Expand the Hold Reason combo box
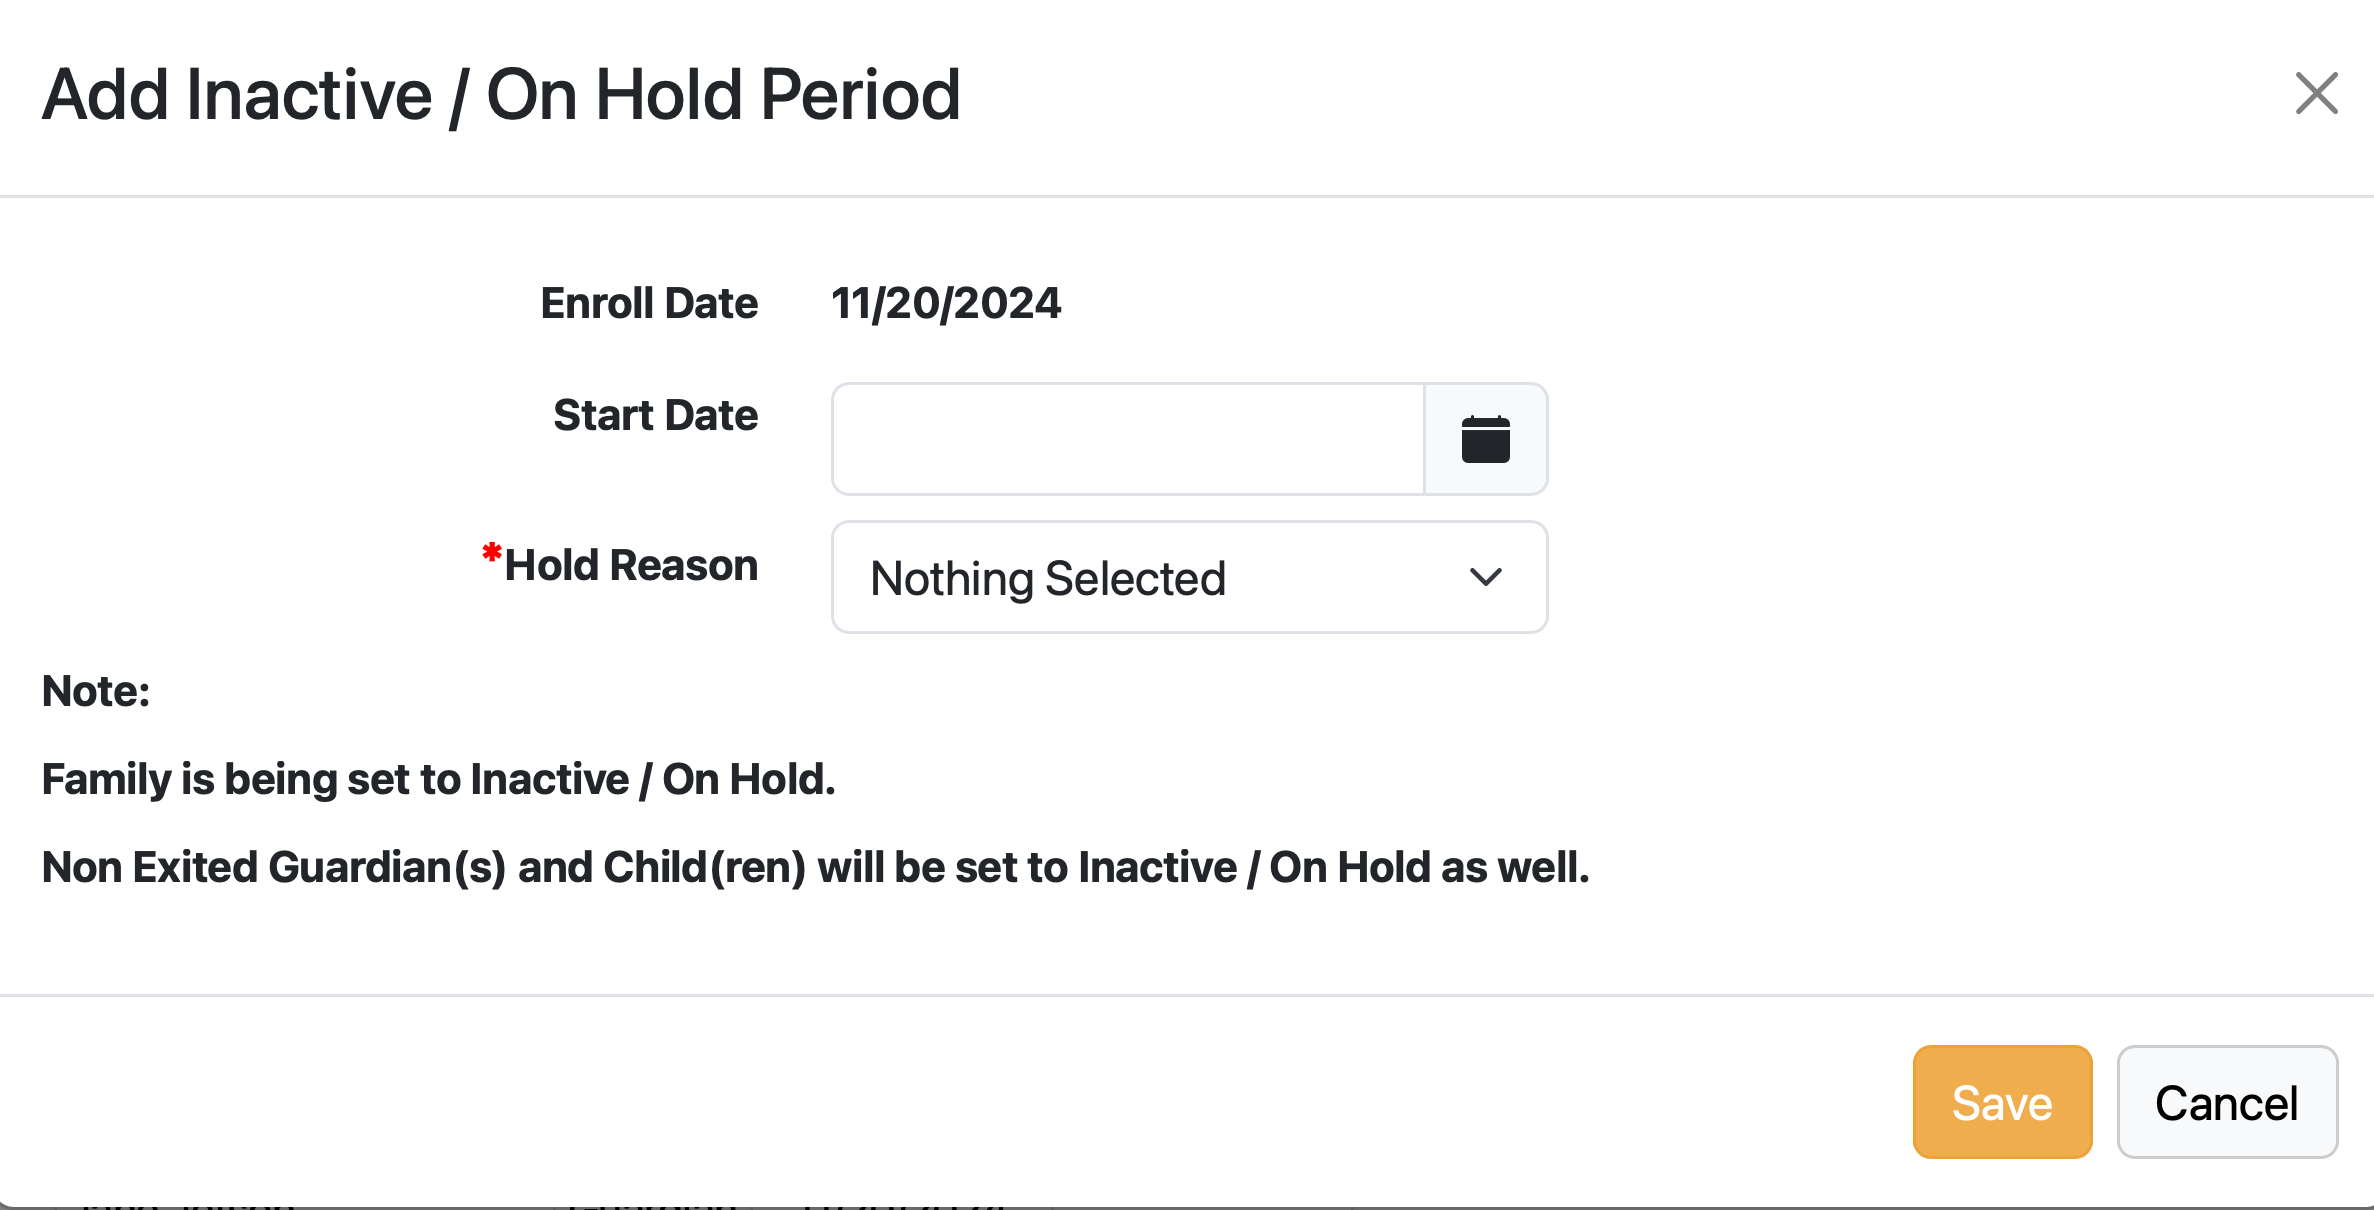Image resolution: width=2374 pixels, height=1210 pixels. (1190, 577)
